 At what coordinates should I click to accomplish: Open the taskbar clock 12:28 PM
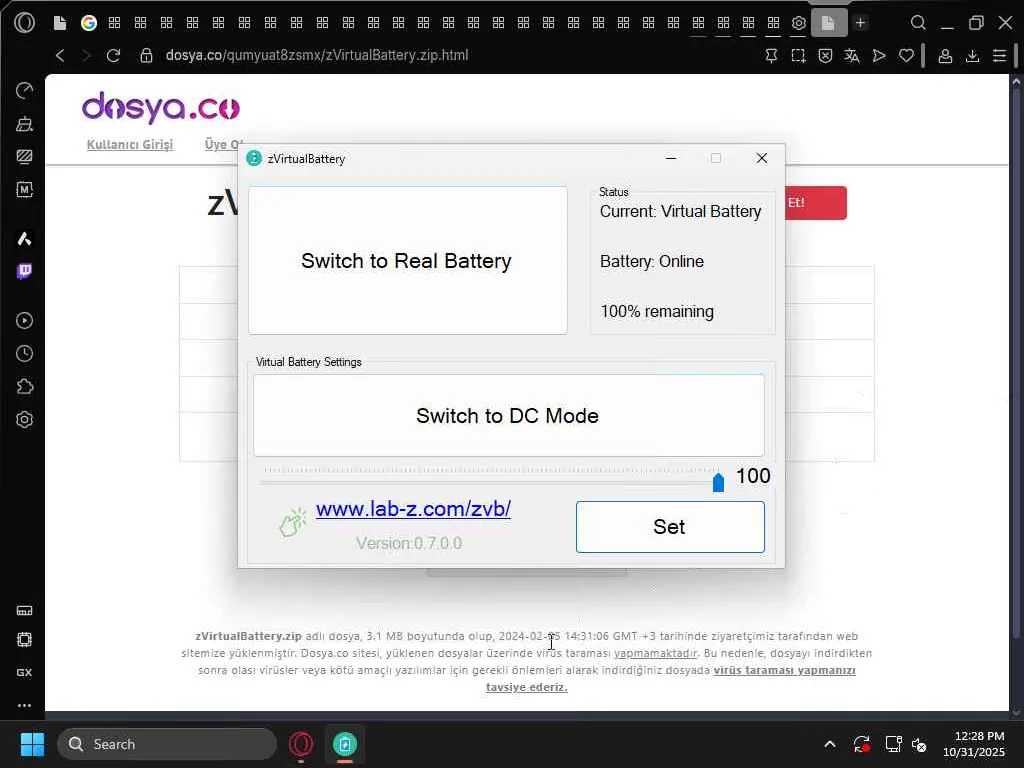(974, 744)
